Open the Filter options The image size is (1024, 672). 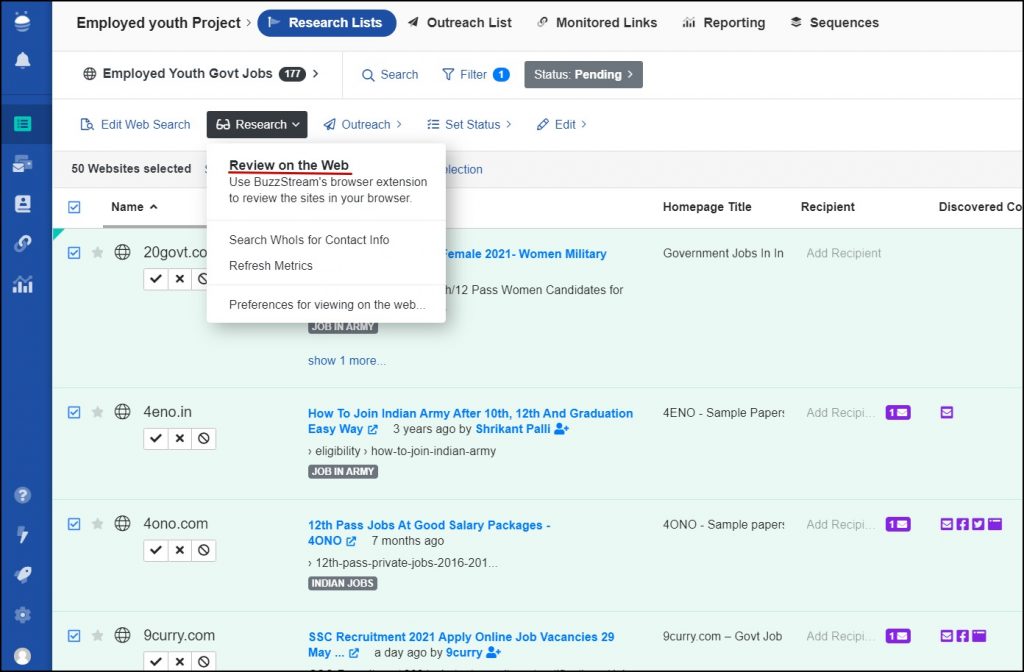click(x=475, y=74)
